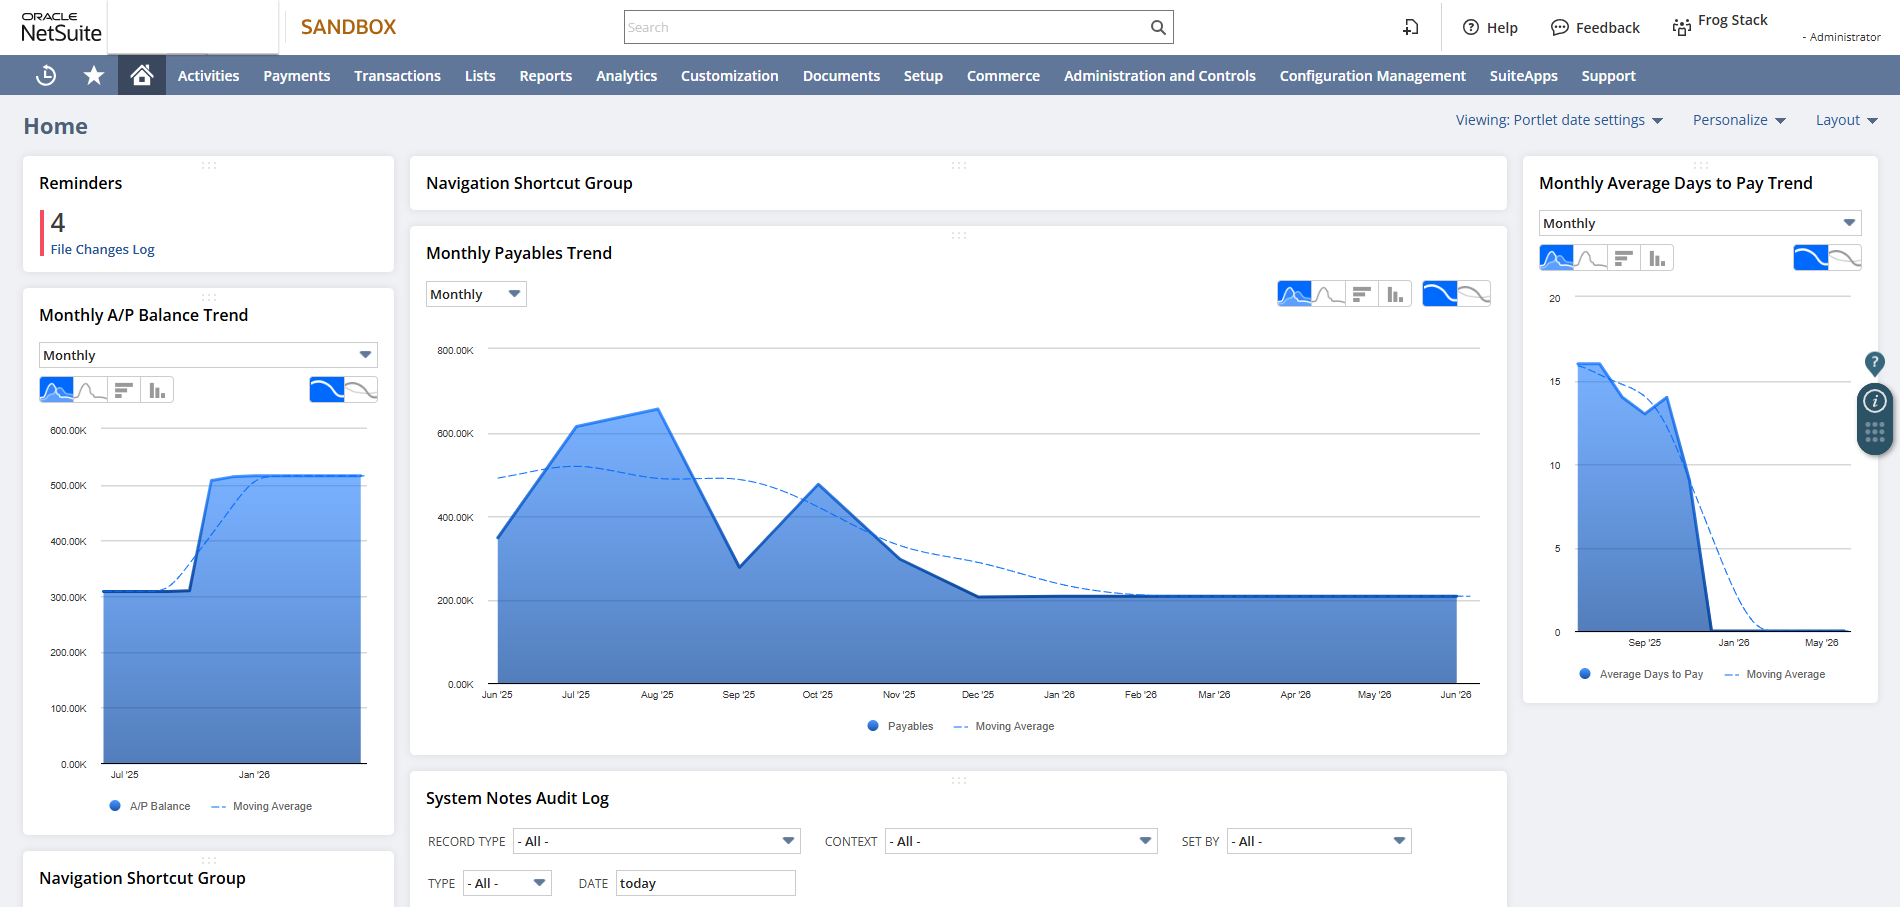Open the Create New icon in header

(x=1411, y=27)
